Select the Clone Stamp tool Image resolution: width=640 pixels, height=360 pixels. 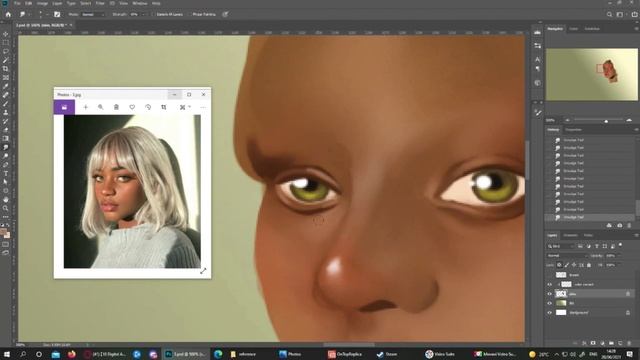[6, 112]
